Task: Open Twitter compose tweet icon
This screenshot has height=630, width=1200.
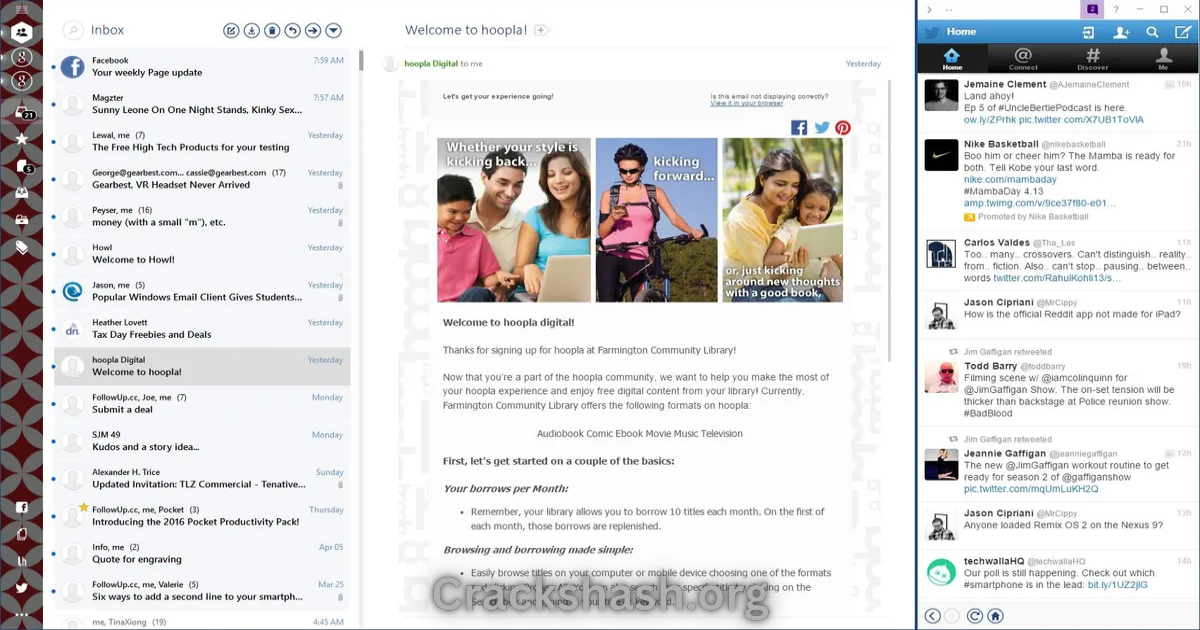Action: tap(1183, 32)
